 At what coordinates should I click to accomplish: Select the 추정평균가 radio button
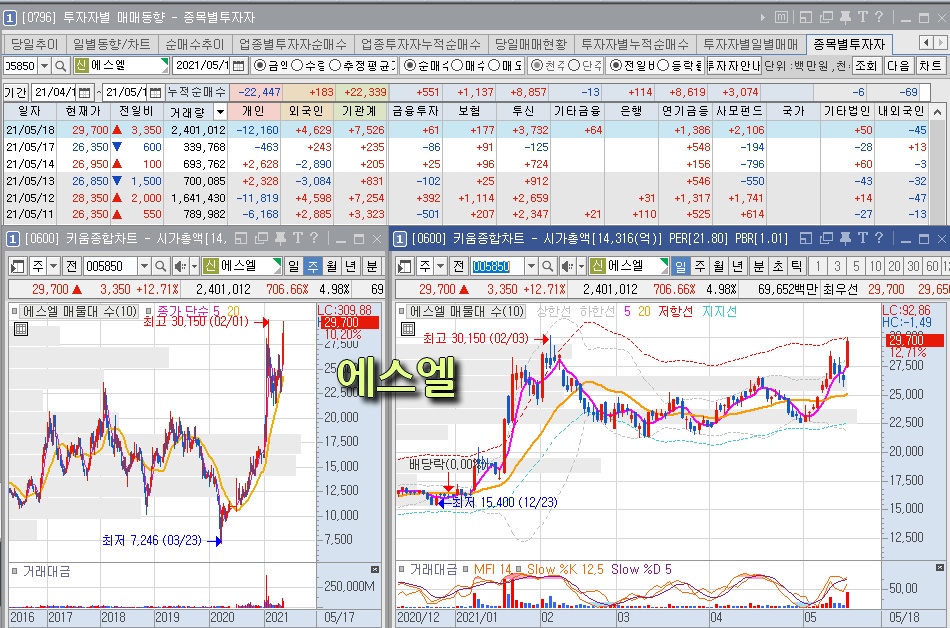(334, 65)
